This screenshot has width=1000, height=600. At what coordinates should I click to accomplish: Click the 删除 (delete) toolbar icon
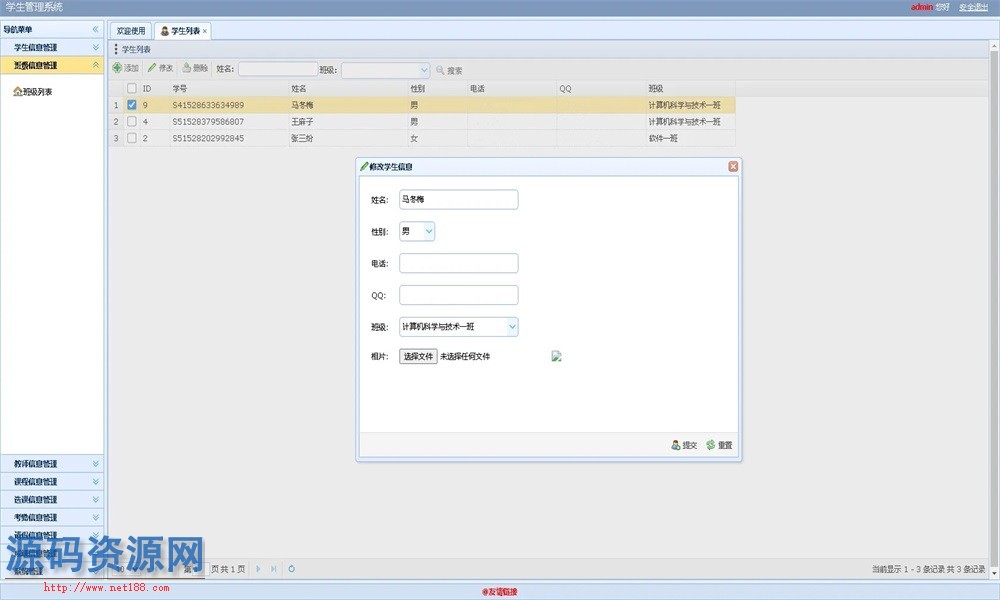pyautogui.click(x=187, y=69)
